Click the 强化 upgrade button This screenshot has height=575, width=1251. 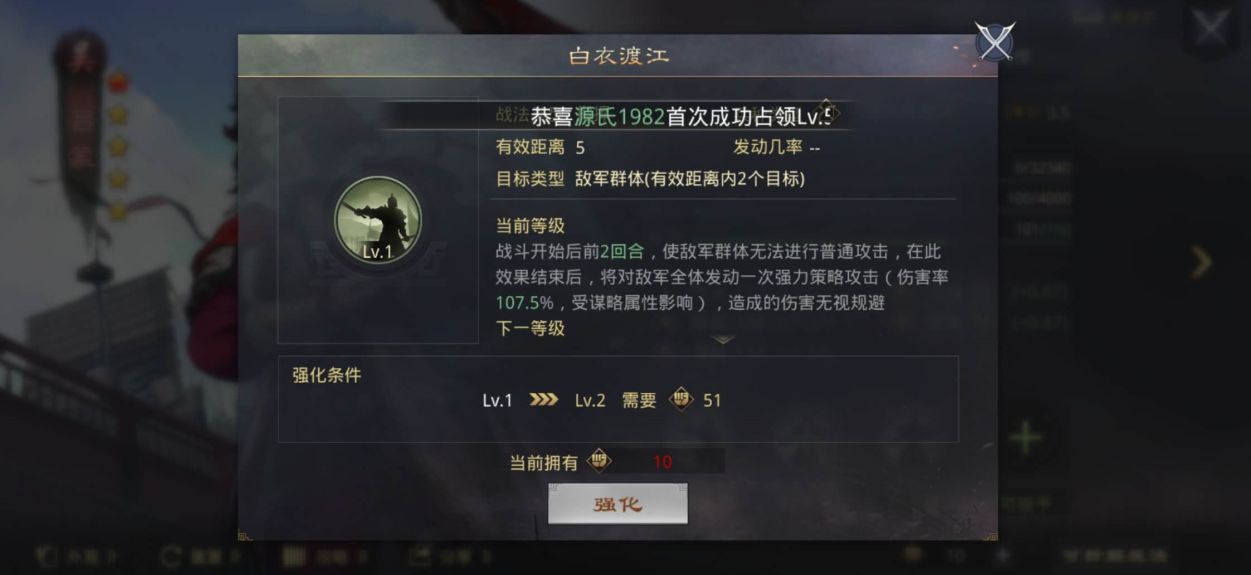click(617, 504)
